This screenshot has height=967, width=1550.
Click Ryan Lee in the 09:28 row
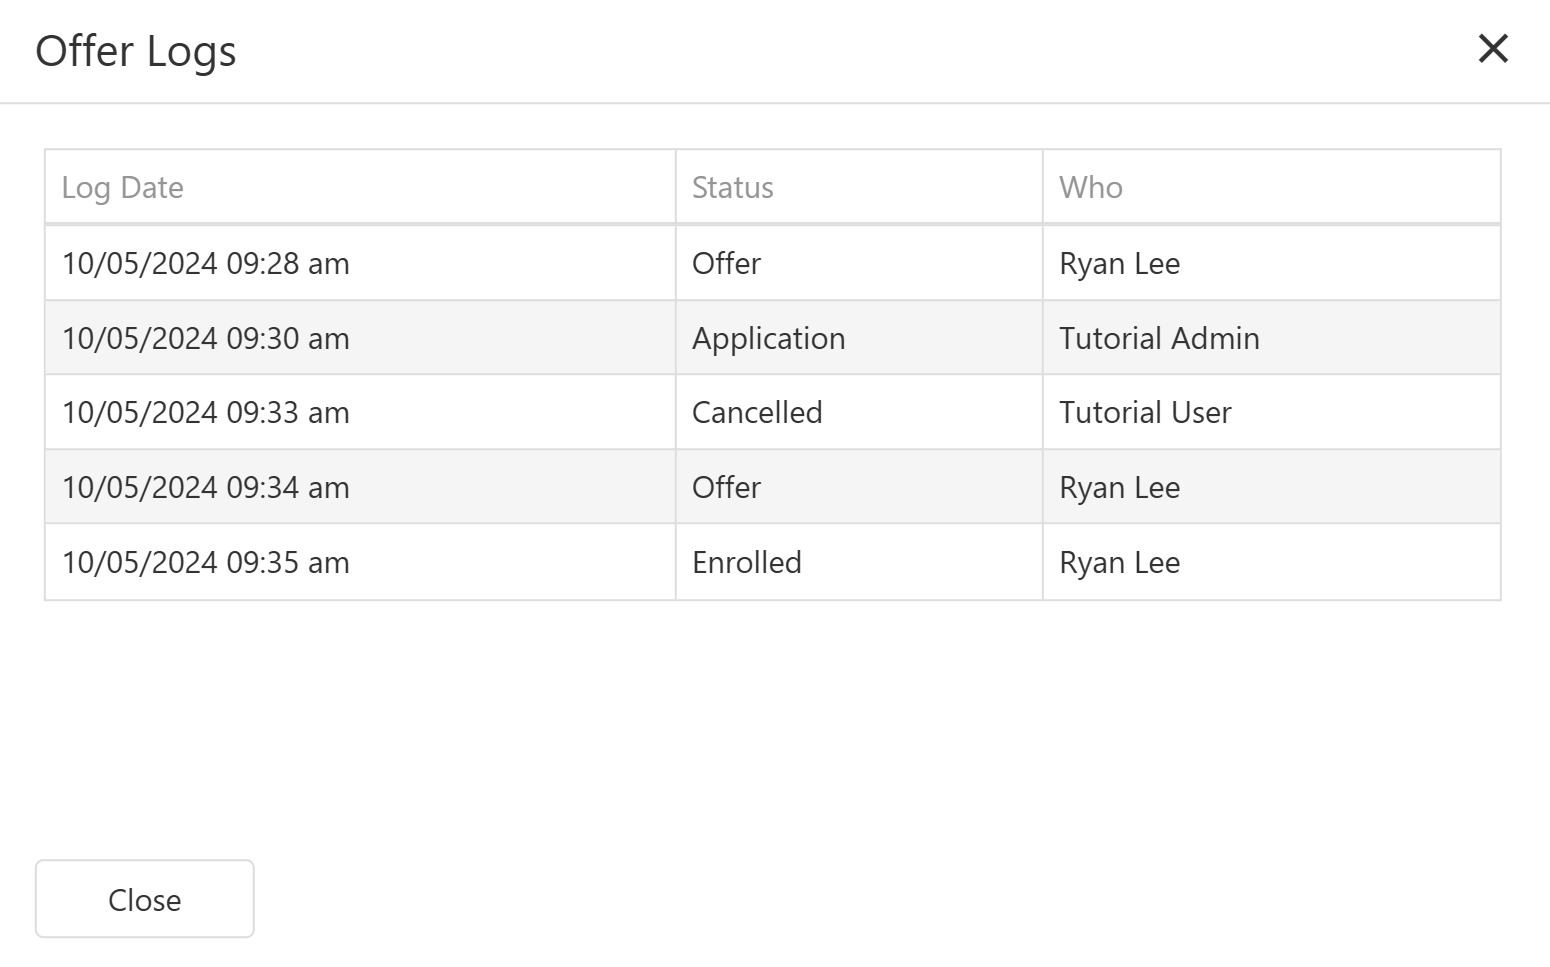1119,264
